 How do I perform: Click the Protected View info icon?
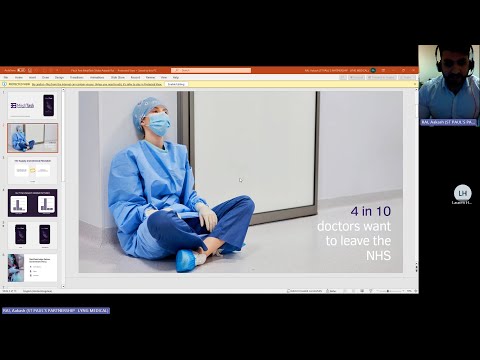tap(4, 84)
